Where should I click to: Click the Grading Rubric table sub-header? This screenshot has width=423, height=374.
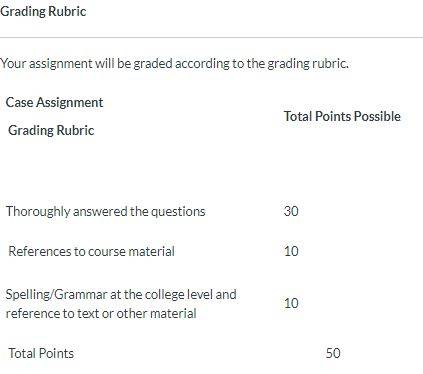click(x=51, y=130)
